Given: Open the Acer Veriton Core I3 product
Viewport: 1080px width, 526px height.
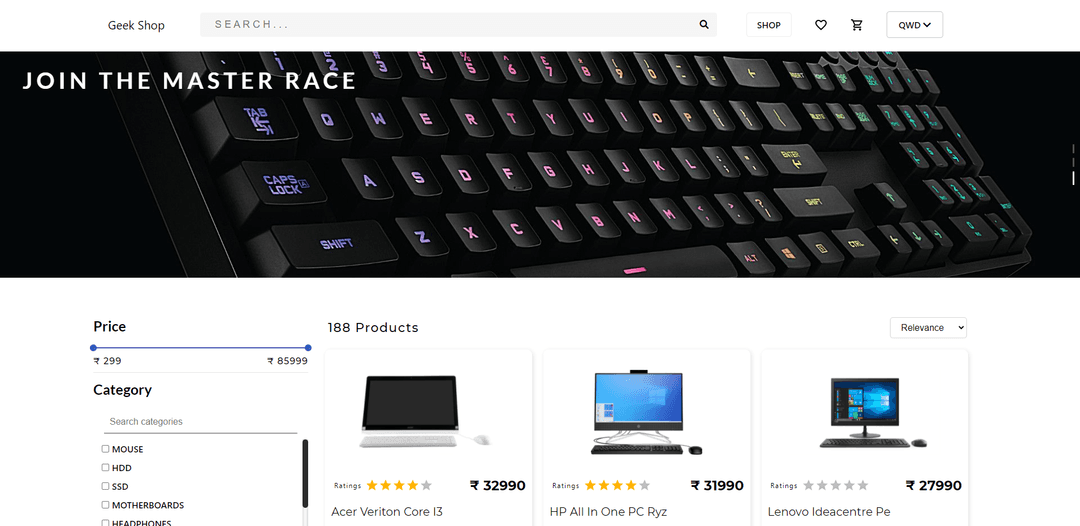Looking at the screenshot, I should click(386, 512).
